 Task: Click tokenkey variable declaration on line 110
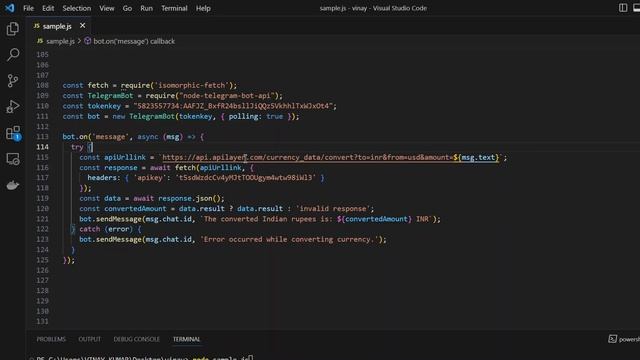tap(104, 106)
